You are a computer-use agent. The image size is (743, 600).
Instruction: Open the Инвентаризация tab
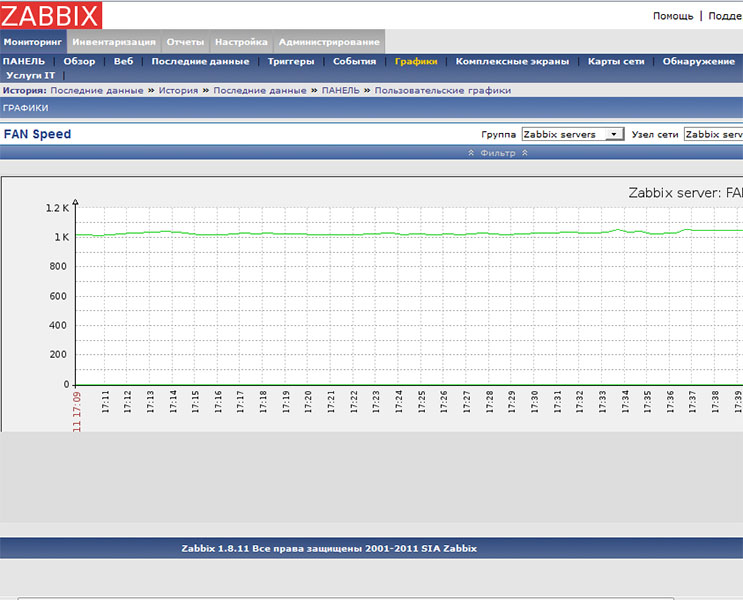point(114,42)
